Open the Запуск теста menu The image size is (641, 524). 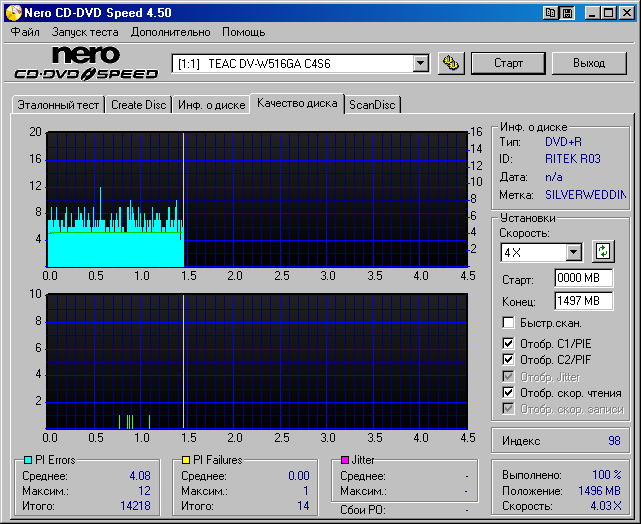85,32
